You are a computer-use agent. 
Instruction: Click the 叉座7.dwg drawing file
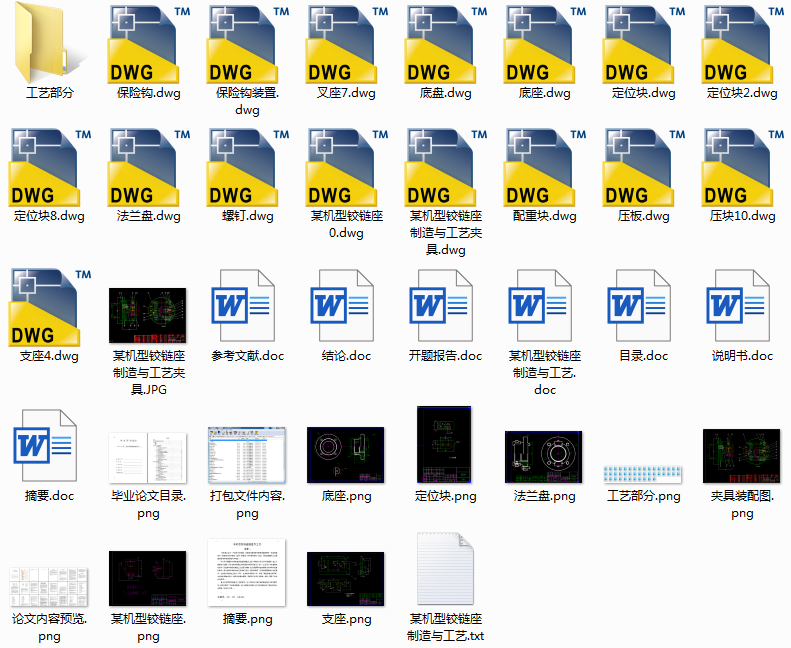click(x=346, y=45)
